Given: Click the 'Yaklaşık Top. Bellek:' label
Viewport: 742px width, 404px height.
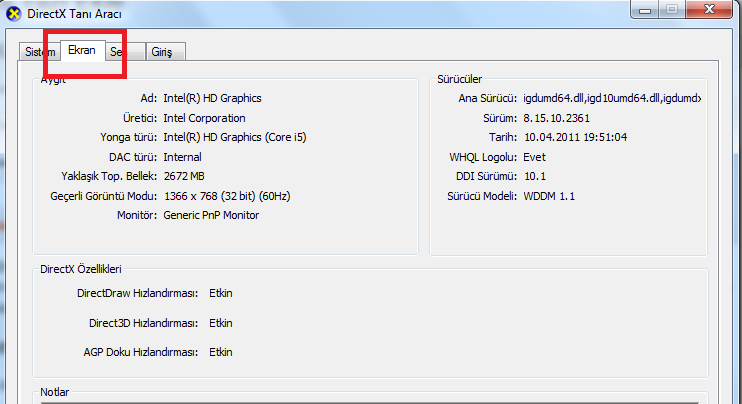Looking at the screenshot, I should (x=109, y=176).
